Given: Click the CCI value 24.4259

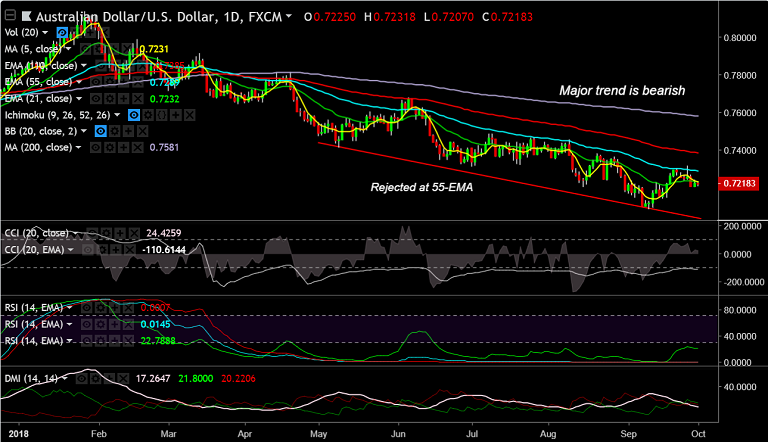Looking at the screenshot, I should [164, 233].
